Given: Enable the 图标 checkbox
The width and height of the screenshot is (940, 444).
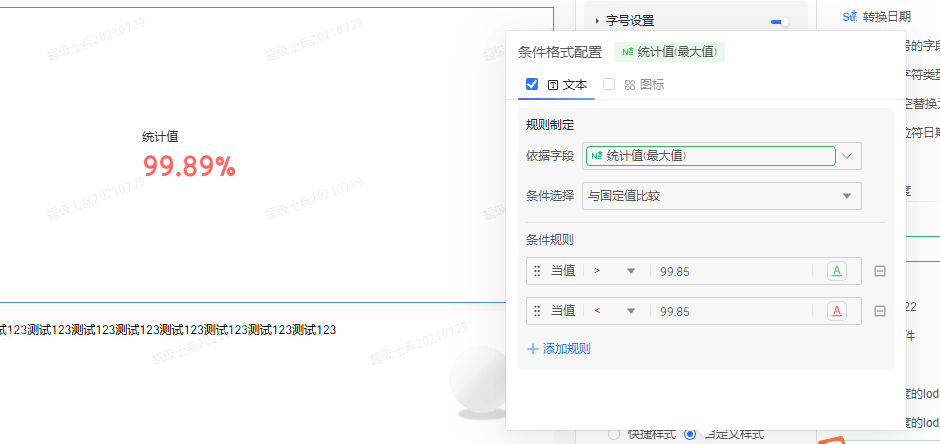Looking at the screenshot, I should 608,85.
